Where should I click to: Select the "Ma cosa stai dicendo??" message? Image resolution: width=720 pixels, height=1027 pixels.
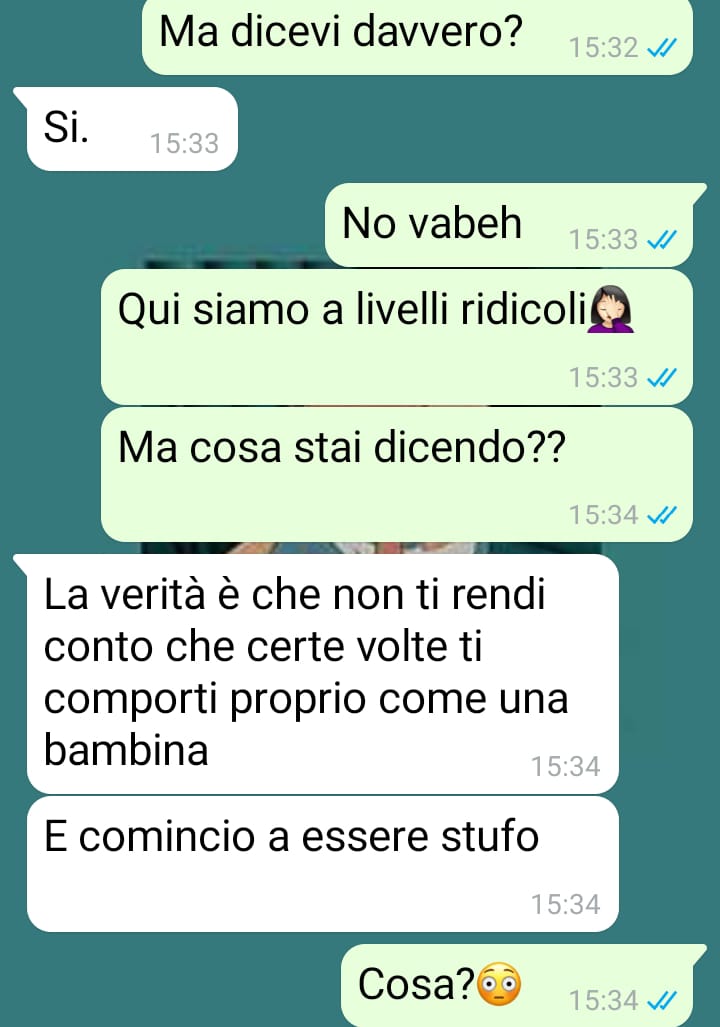tap(396, 474)
